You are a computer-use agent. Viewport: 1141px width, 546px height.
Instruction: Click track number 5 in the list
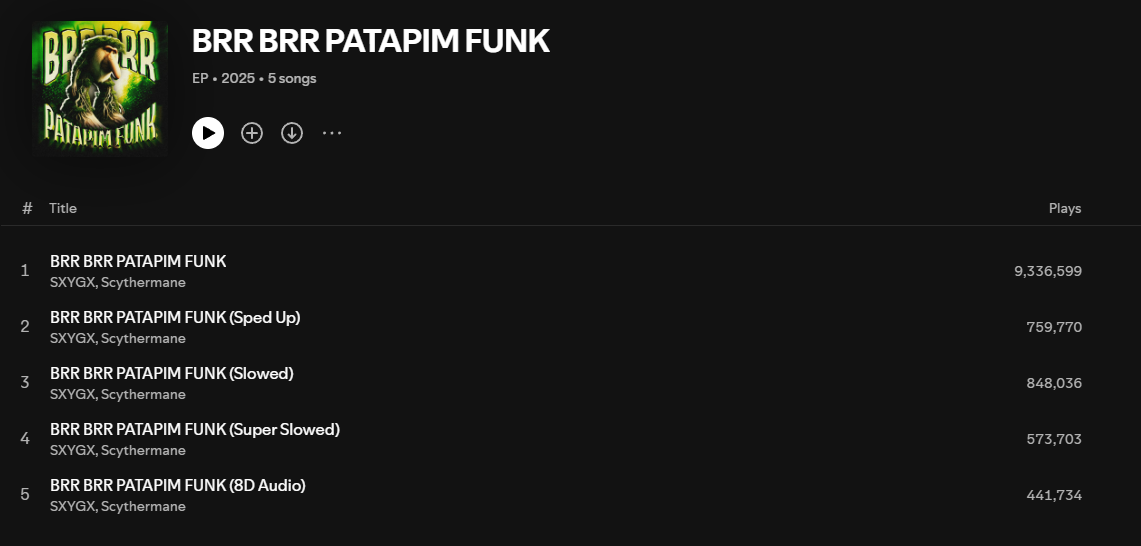(x=25, y=494)
